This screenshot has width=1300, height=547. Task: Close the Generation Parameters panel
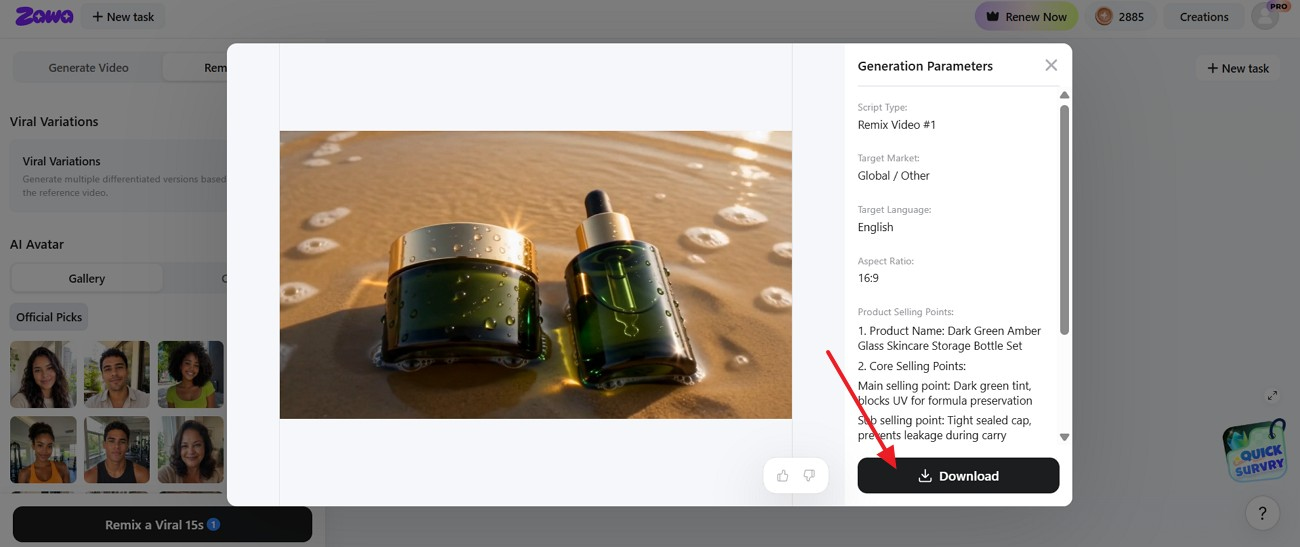1051,65
